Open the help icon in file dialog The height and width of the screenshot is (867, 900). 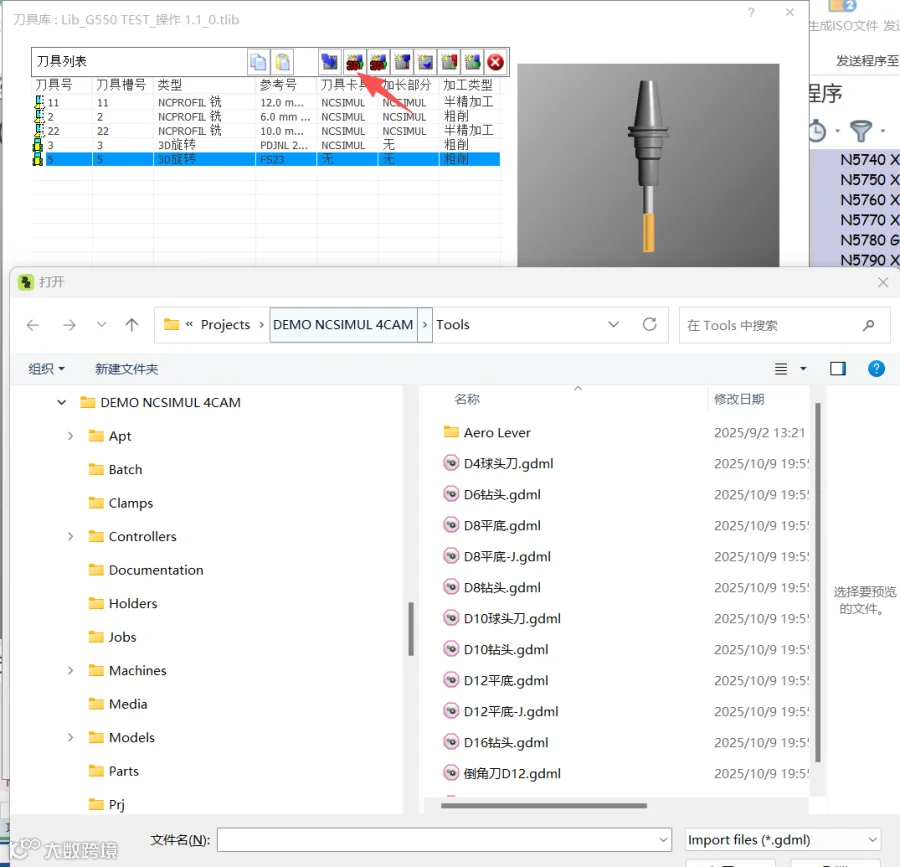click(876, 368)
